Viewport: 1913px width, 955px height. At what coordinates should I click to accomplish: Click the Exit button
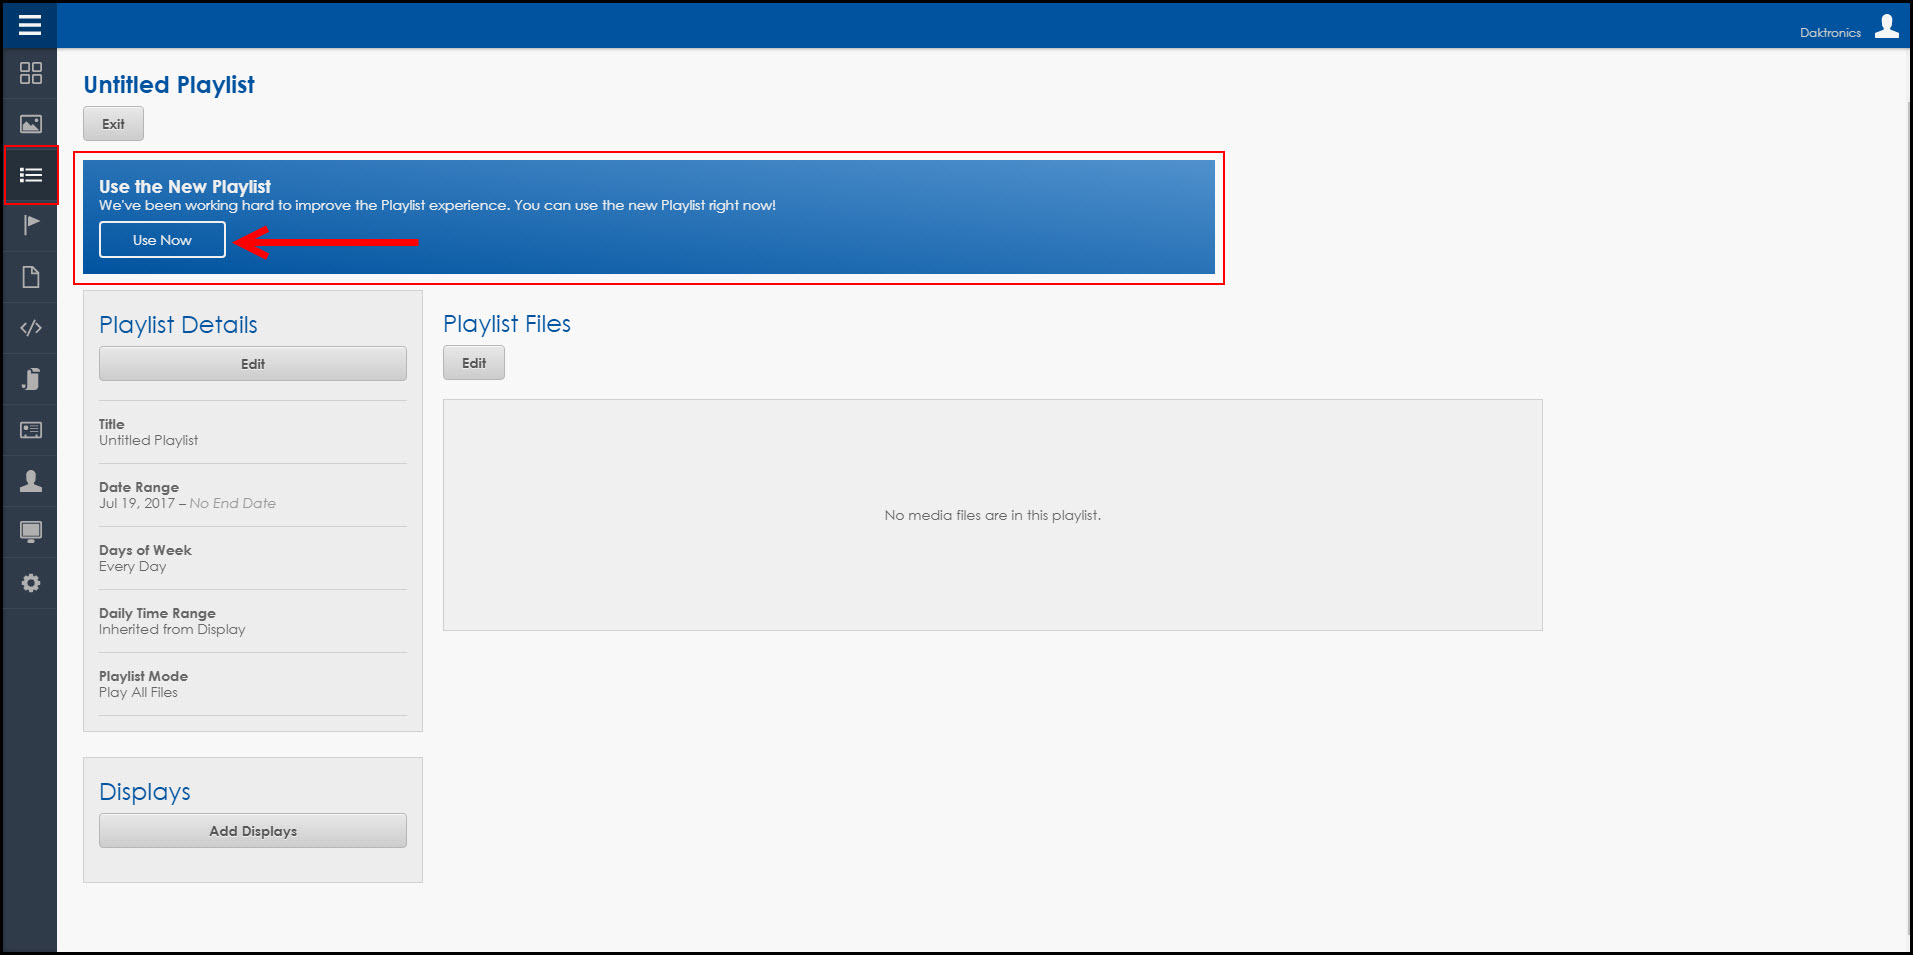(113, 124)
